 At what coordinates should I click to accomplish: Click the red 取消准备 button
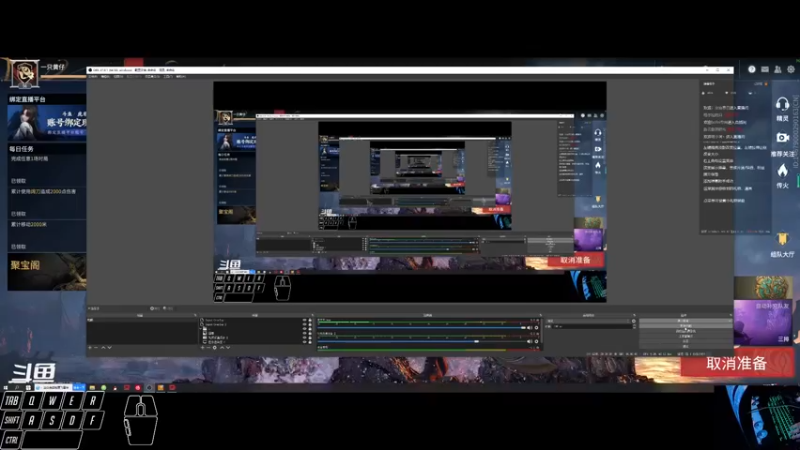[737, 363]
